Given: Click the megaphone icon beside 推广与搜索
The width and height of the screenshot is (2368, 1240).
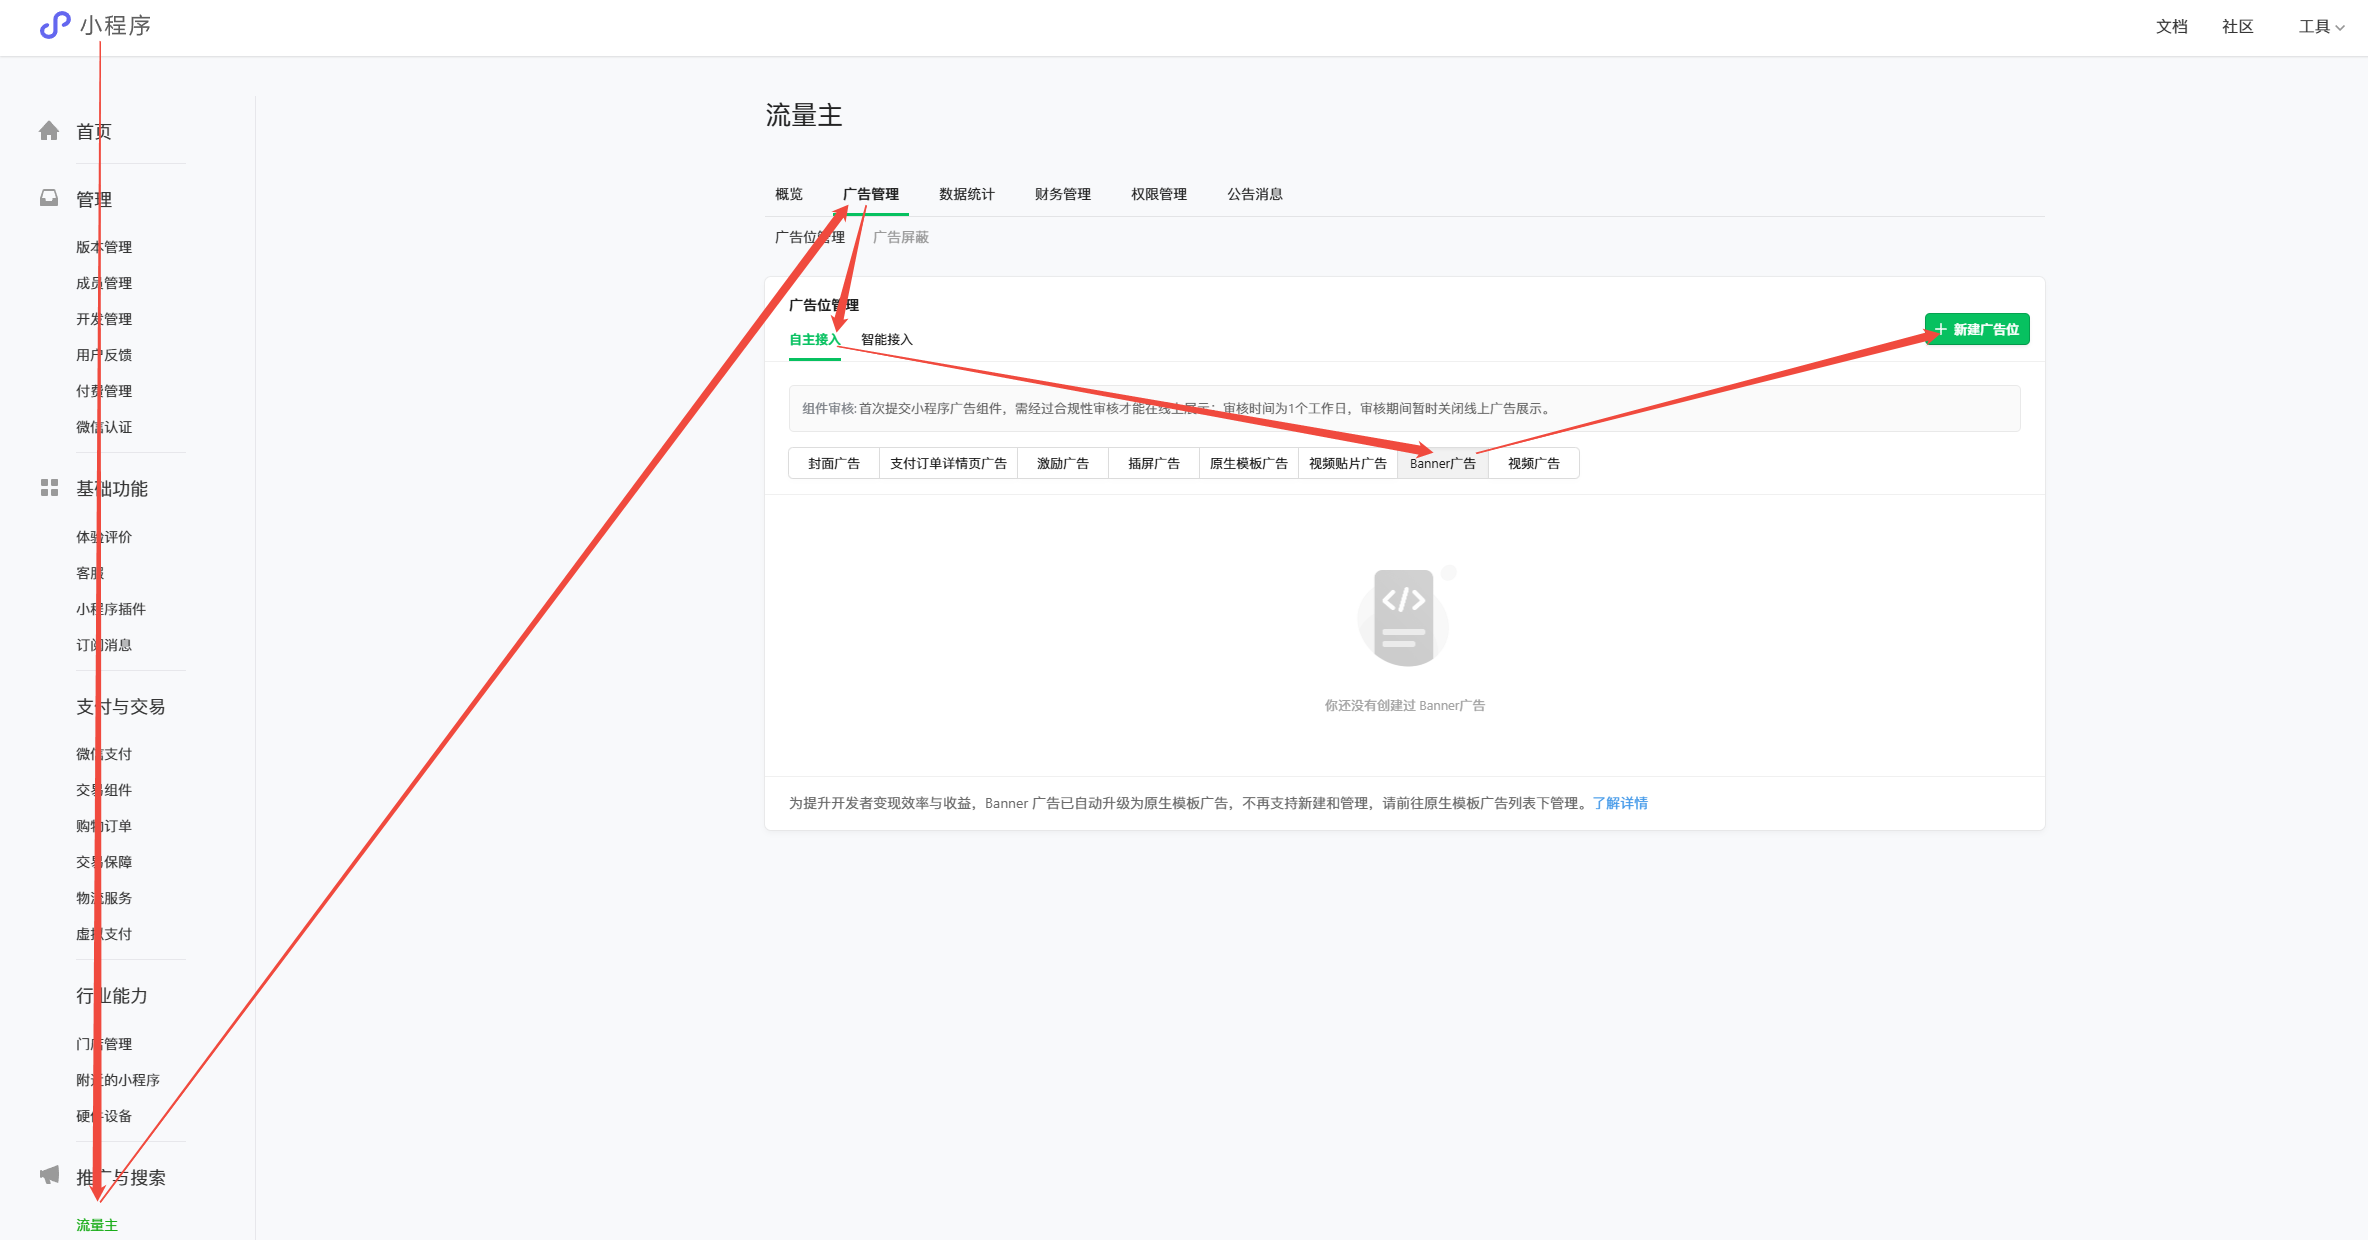Looking at the screenshot, I should pyautogui.click(x=49, y=1175).
